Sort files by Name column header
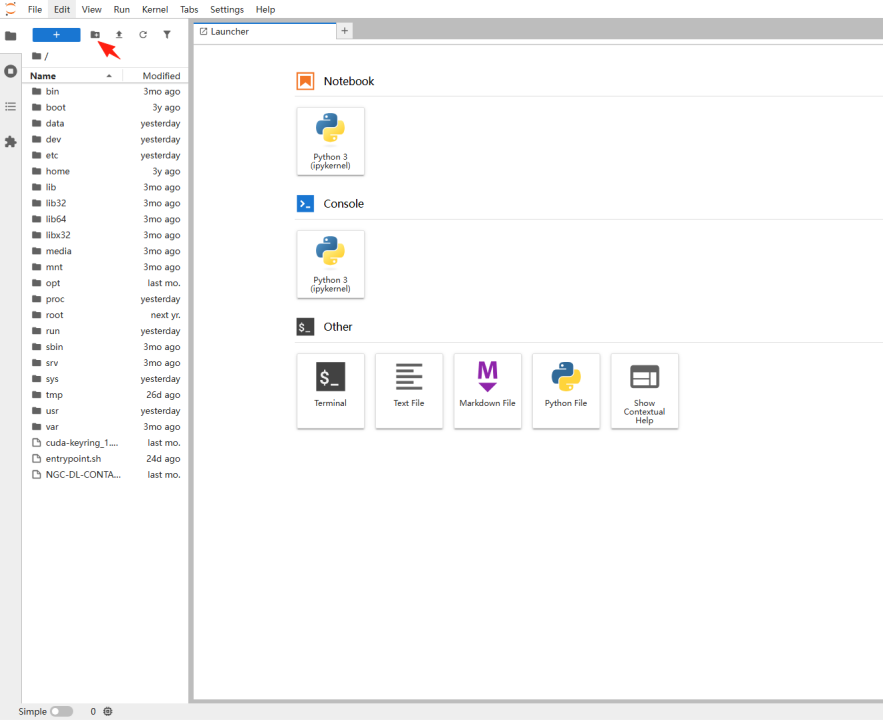This screenshot has width=883, height=720. [71, 75]
